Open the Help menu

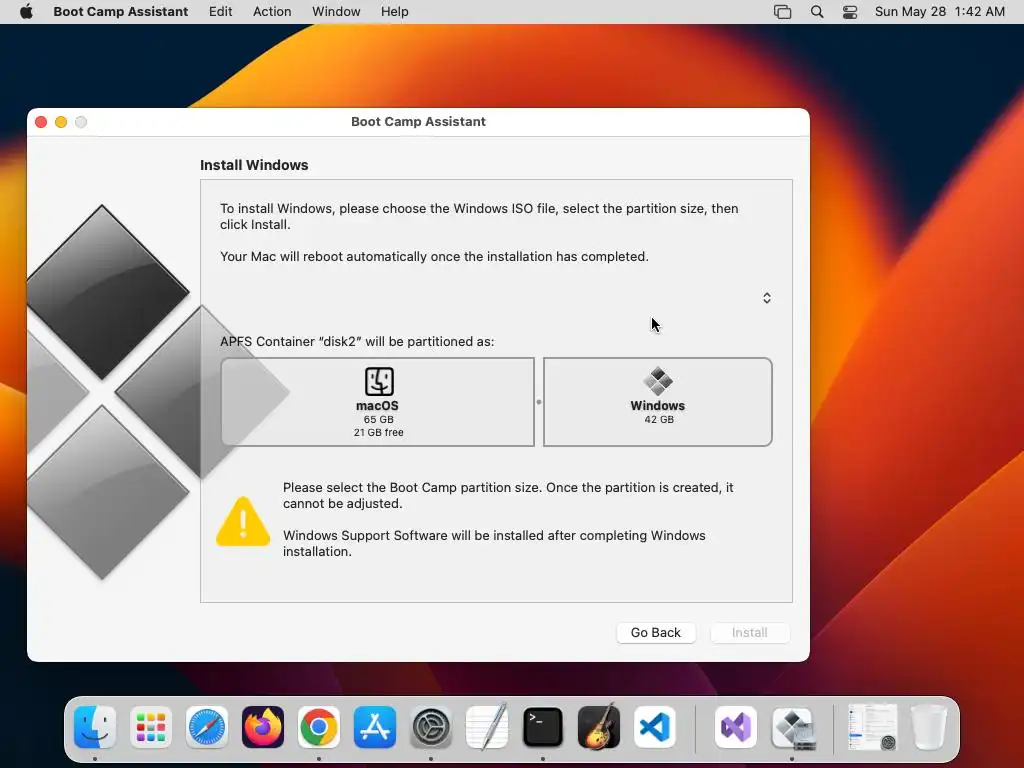394,12
